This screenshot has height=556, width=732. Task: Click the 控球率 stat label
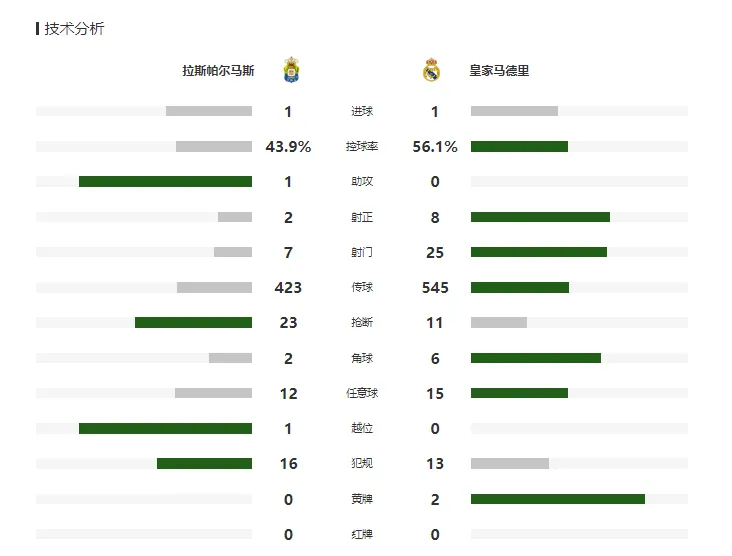pos(362,147)
